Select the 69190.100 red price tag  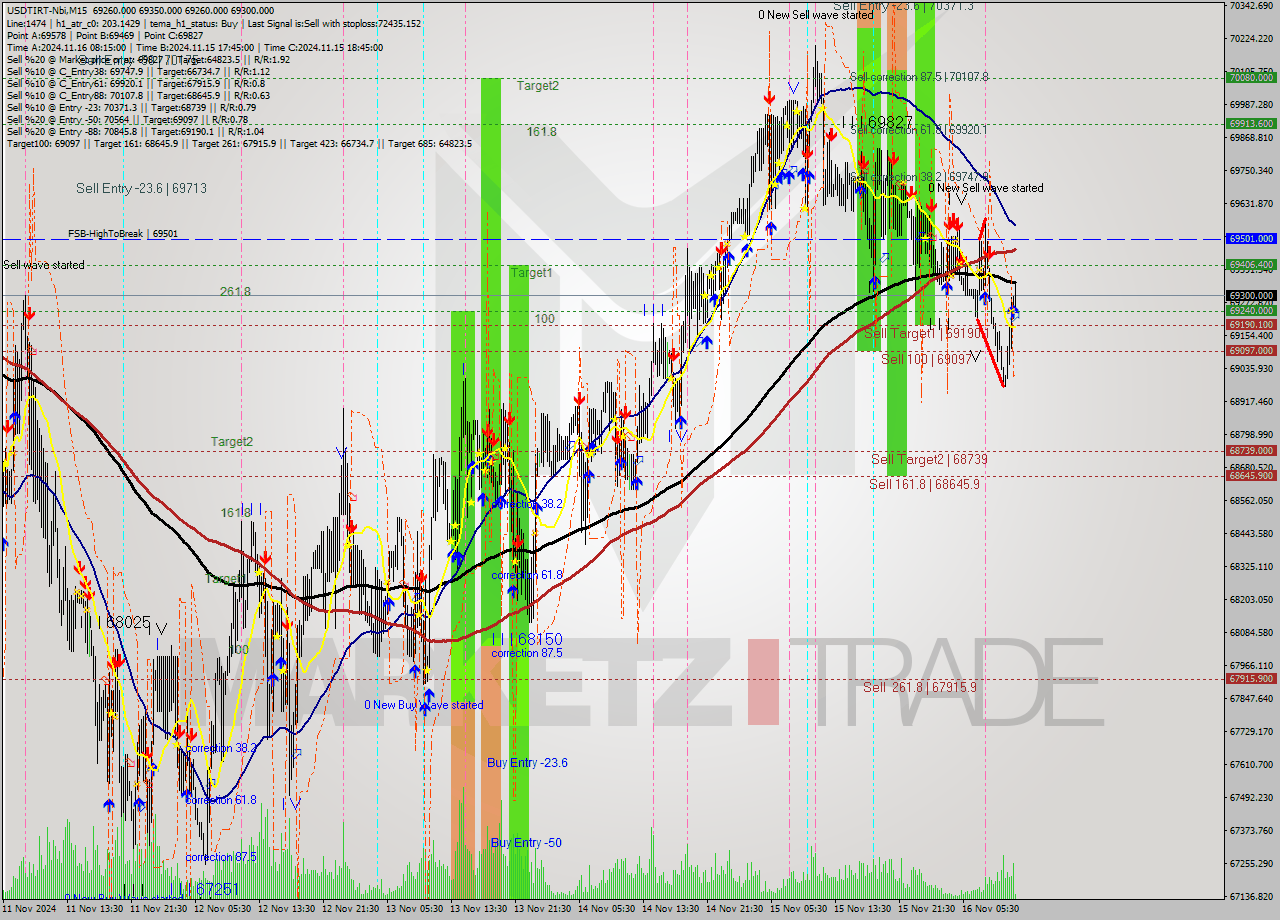(x=1251, y=325)
